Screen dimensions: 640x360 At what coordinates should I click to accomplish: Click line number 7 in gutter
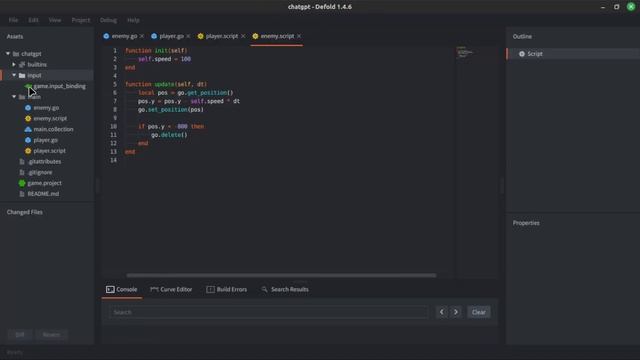115,101
